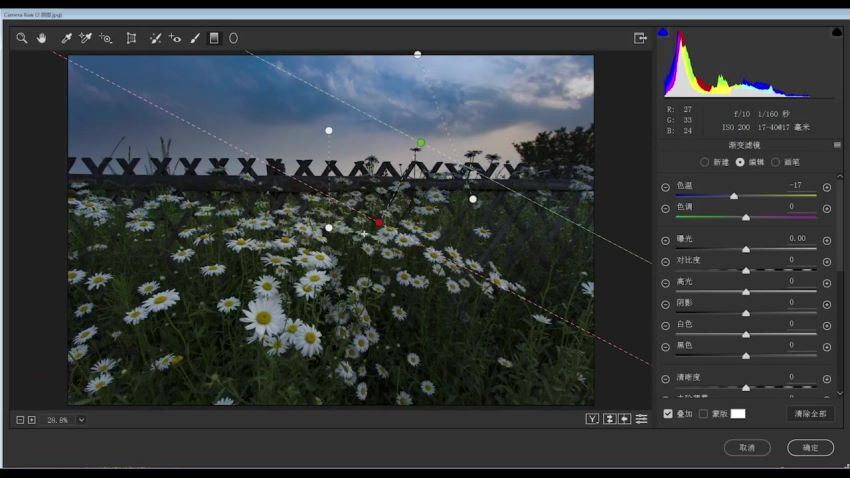Open the zoom level dropdown

click(81, 420)
